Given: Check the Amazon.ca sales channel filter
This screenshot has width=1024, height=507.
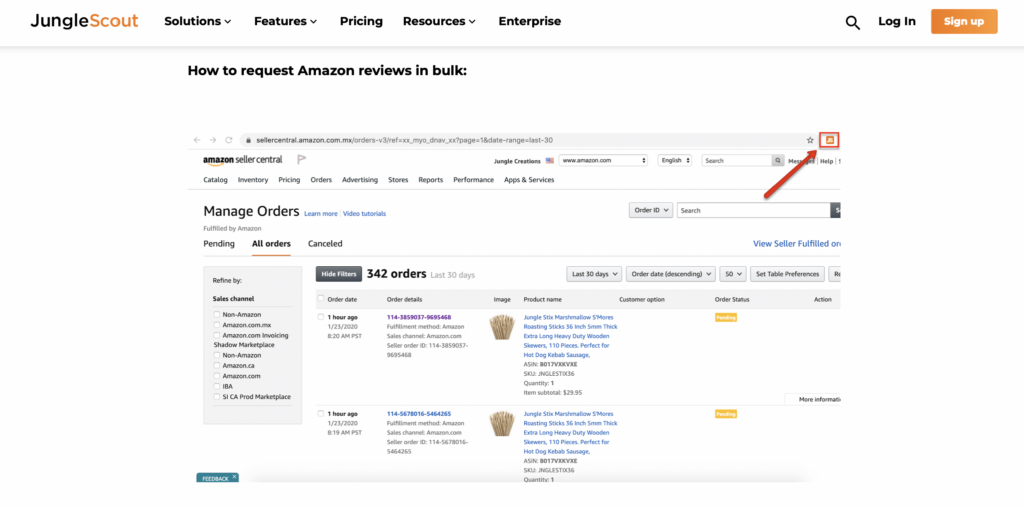Looking at the screenshot, I should coord(216,366).
